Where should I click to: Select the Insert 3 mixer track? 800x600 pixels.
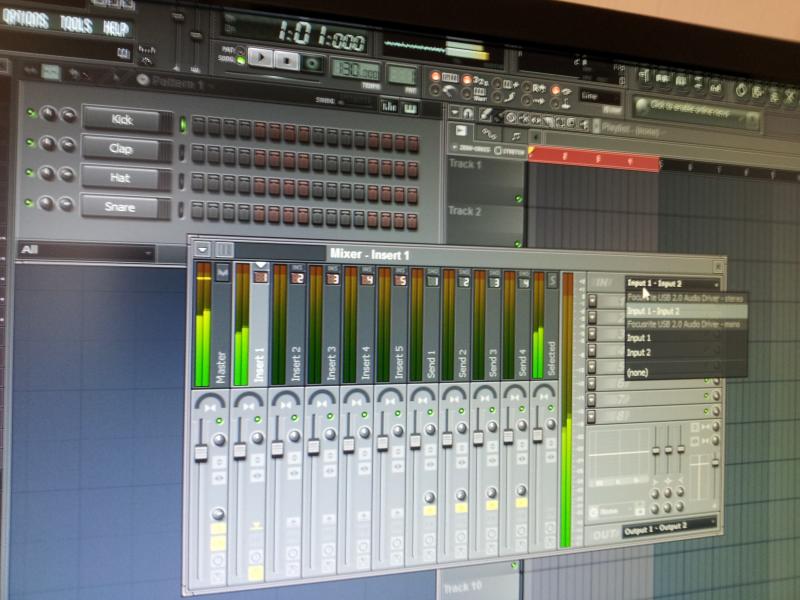click(324, 324)
